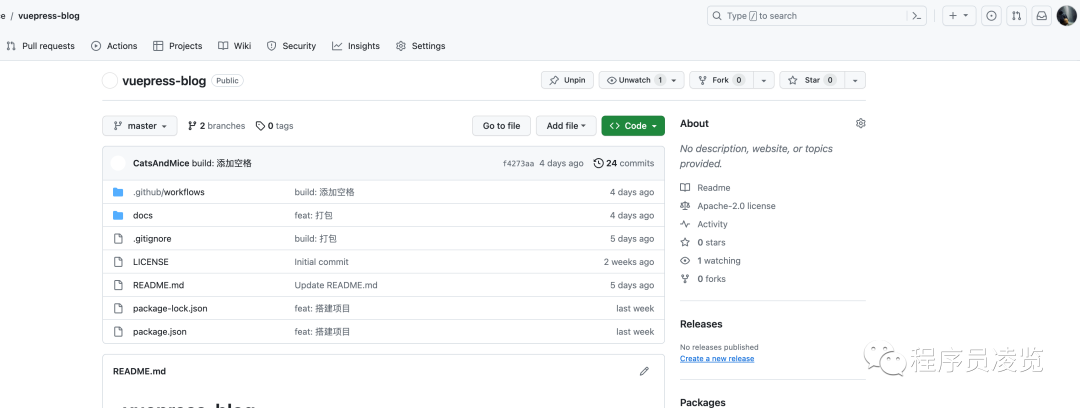Open the vuepress-blog breadcrumb link

coord(49,16)
